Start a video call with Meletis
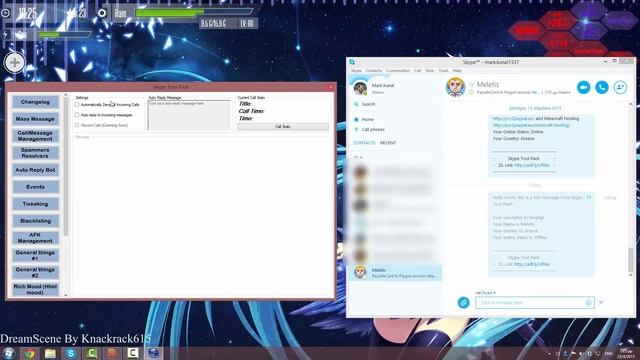This screenshot has height=360, width=640. point(584,87)
